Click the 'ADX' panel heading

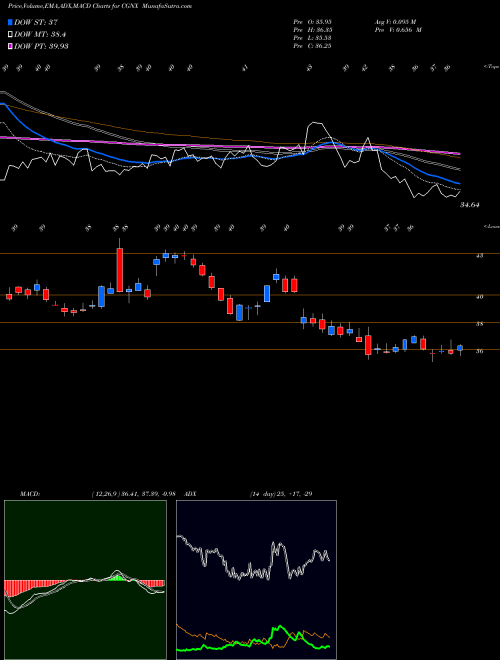click(190, 494)
